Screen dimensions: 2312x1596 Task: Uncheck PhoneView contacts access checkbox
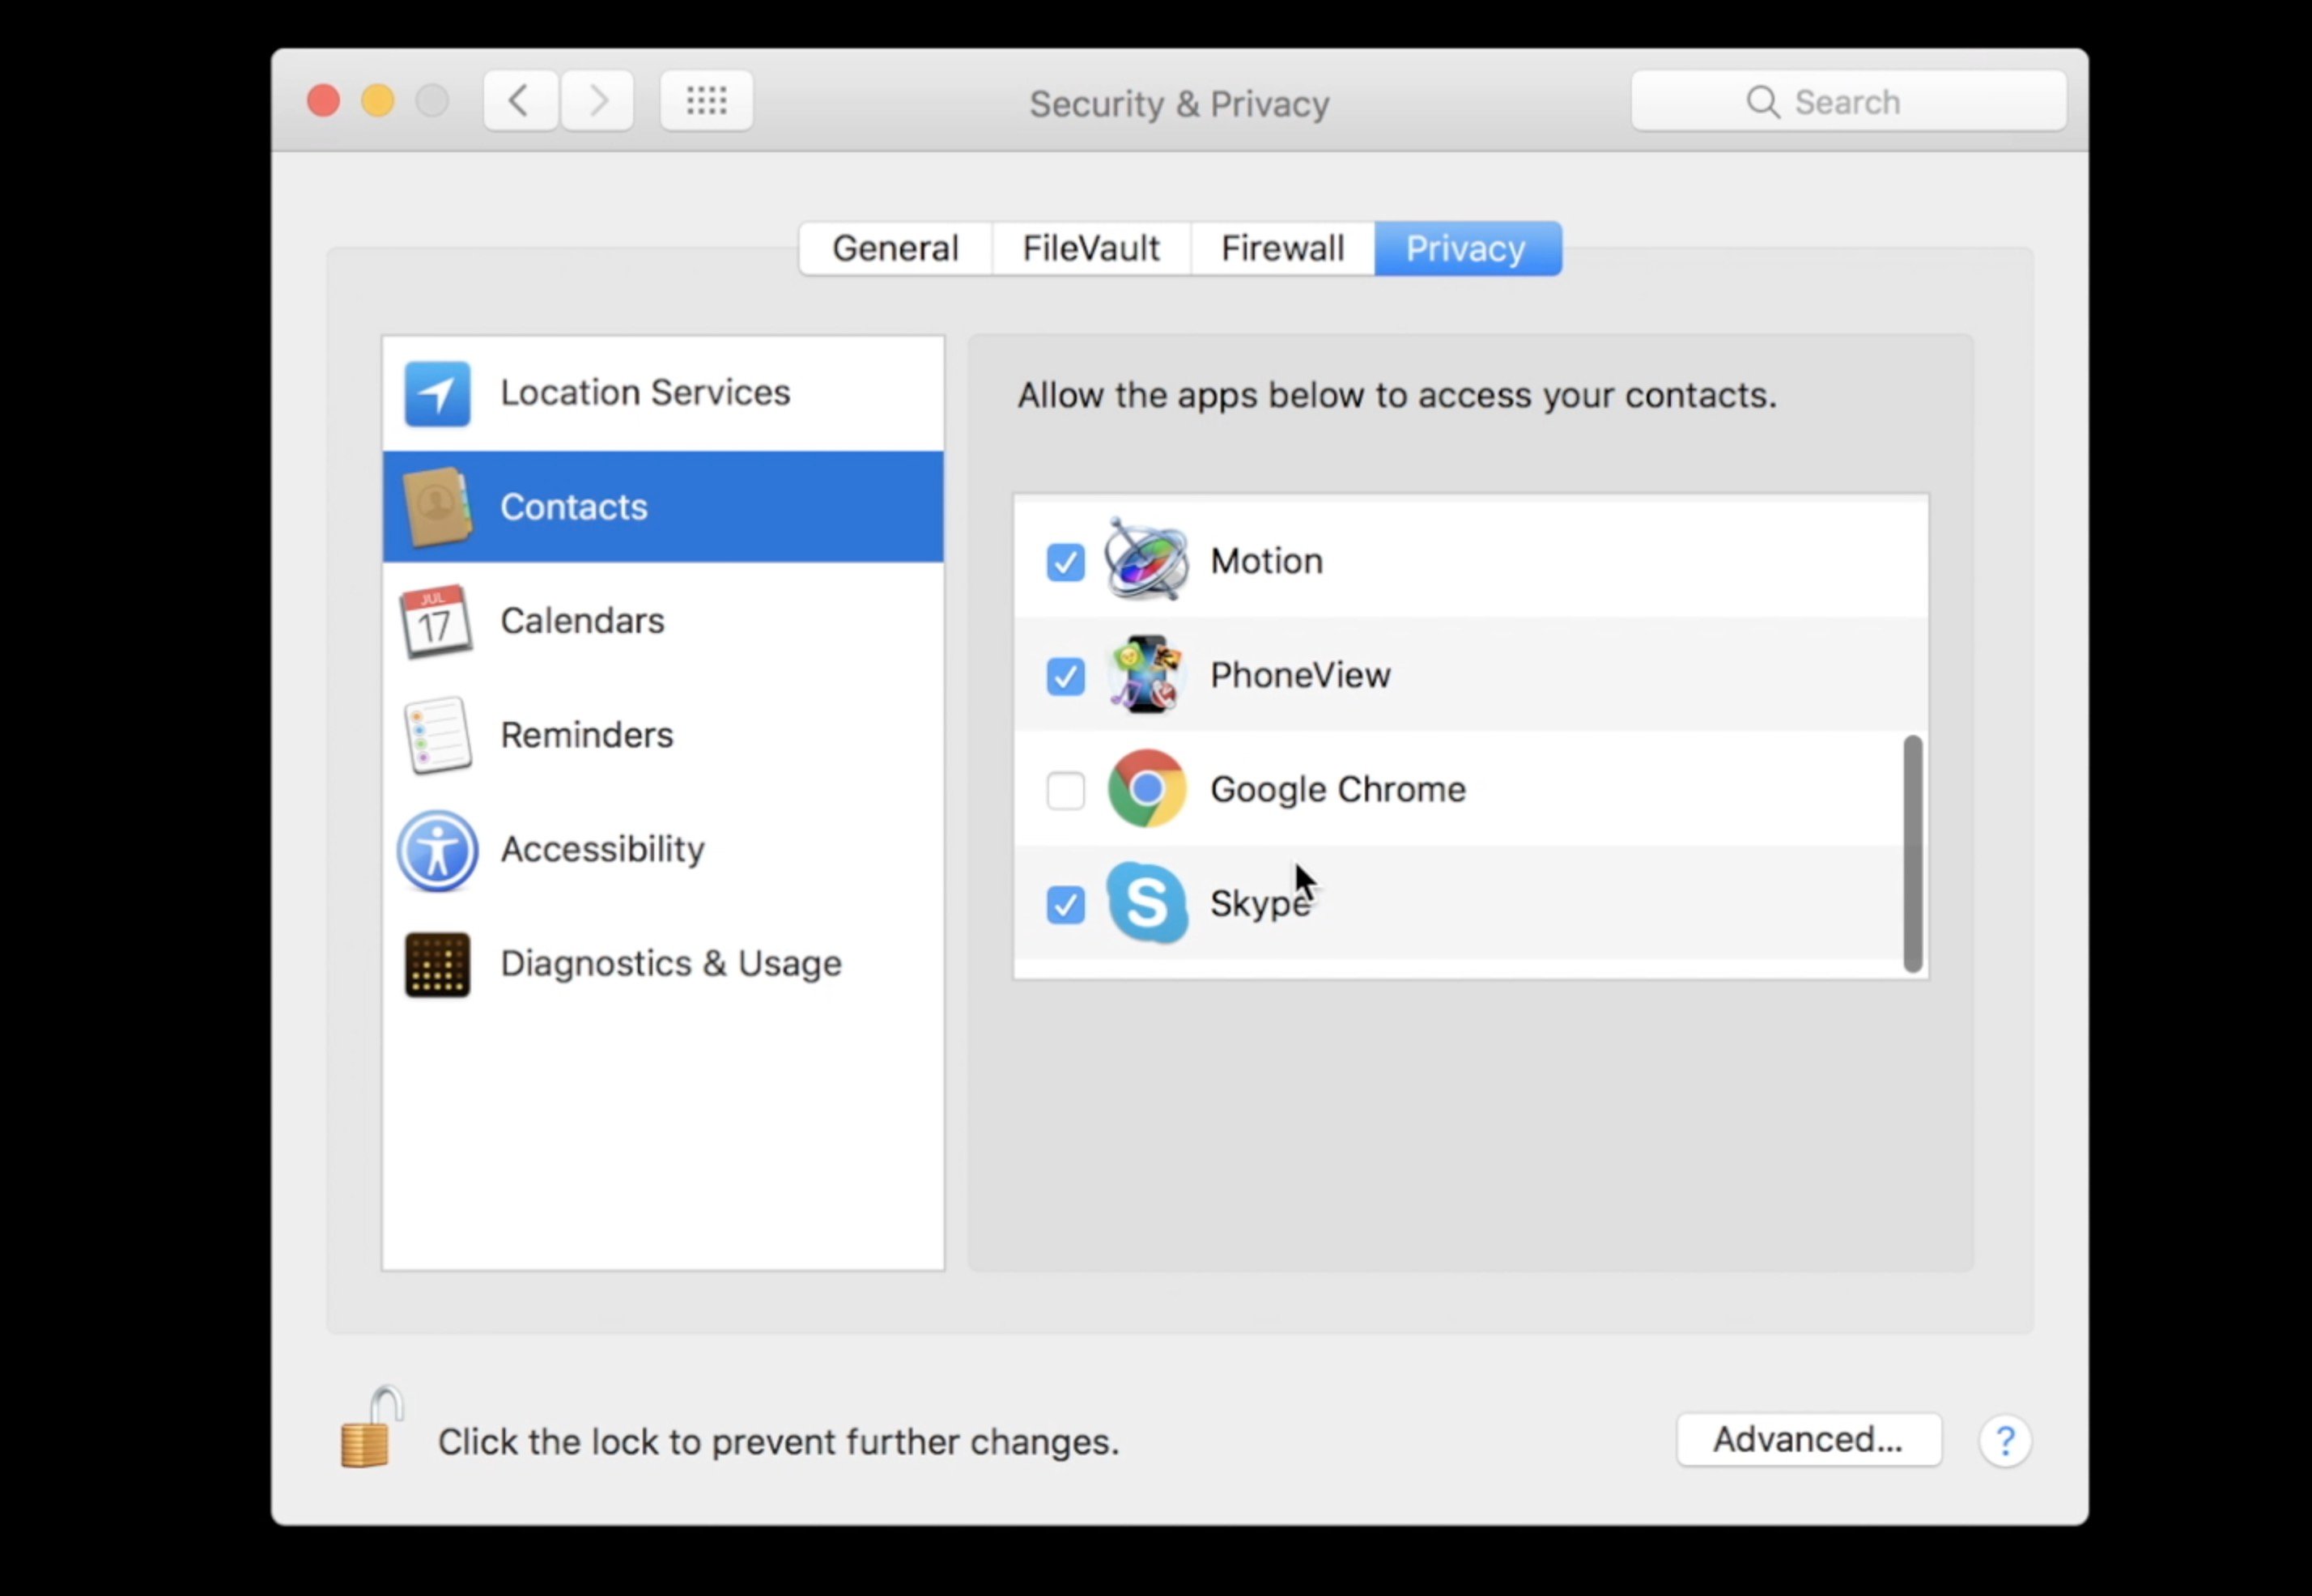[x=1065, y=676]
